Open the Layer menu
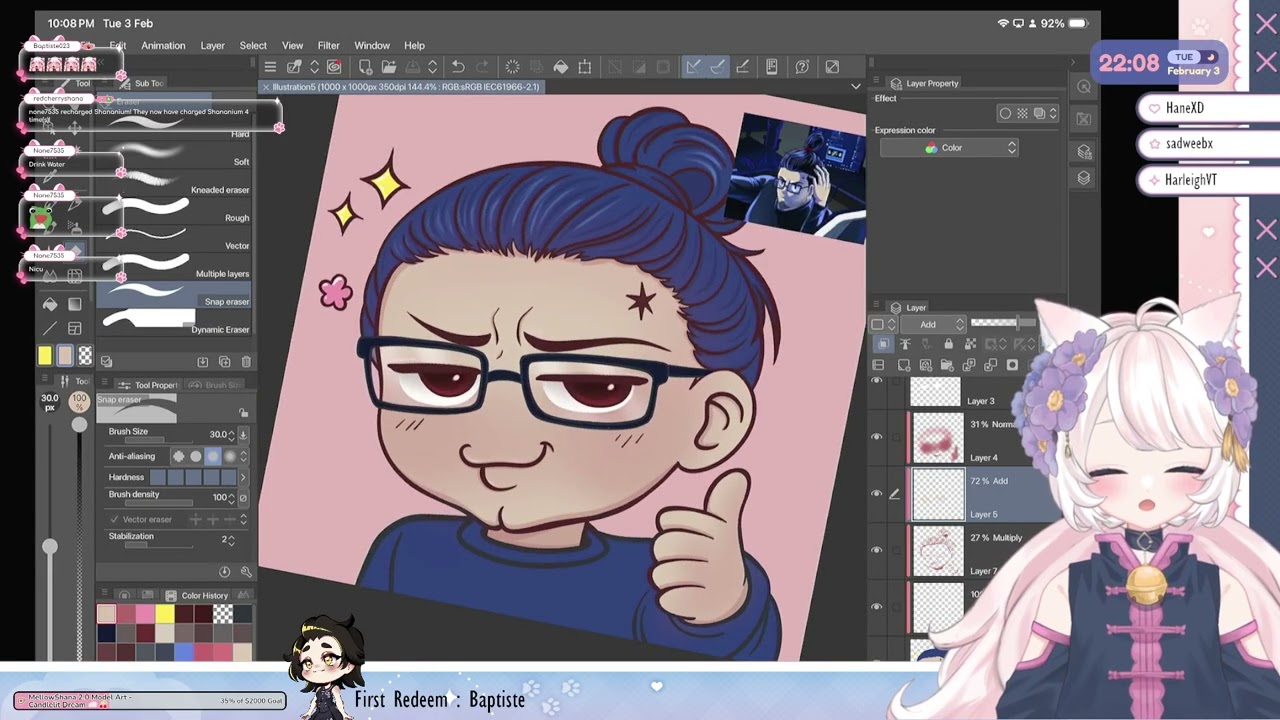1280x720 pixels. [x=212, y=46]
